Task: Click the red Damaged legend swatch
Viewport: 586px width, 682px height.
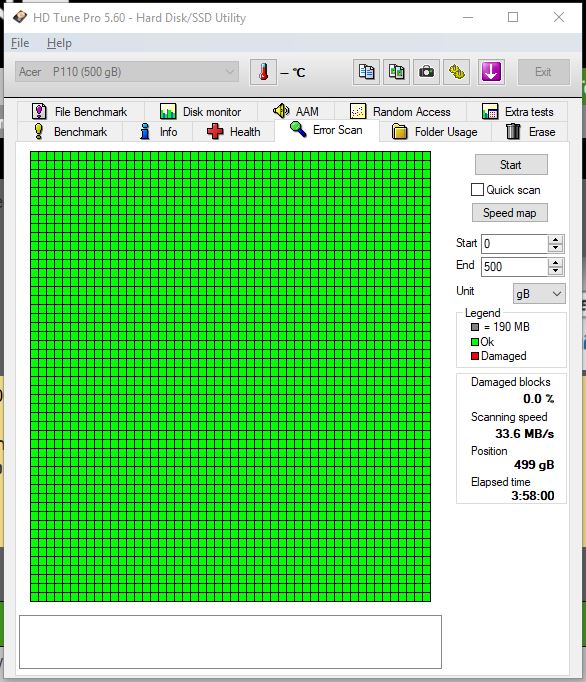Action: pyautogui.click(x=475, y=356)
